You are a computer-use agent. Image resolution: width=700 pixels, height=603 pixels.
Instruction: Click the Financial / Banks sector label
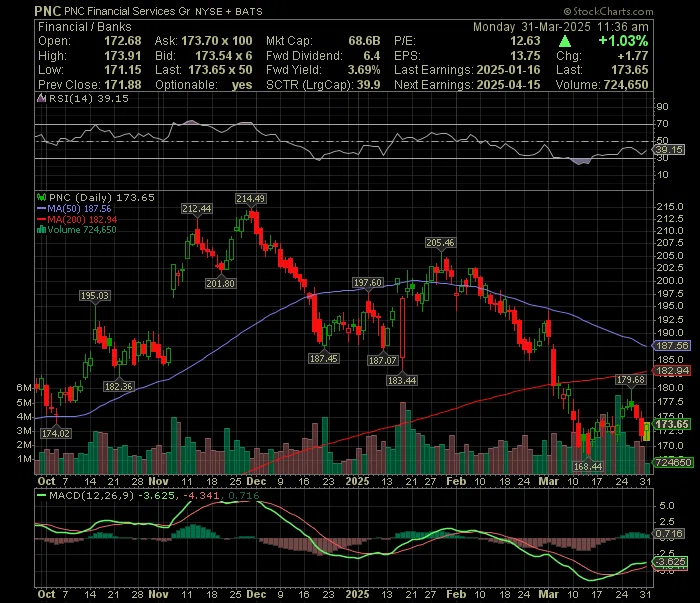[x=84, y=27]
